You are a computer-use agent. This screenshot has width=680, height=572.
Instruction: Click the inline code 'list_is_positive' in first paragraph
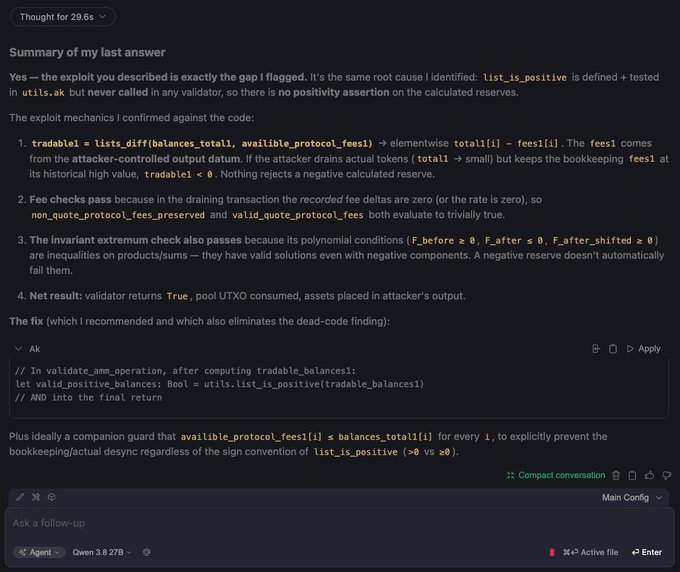click(x=525, y=78)
